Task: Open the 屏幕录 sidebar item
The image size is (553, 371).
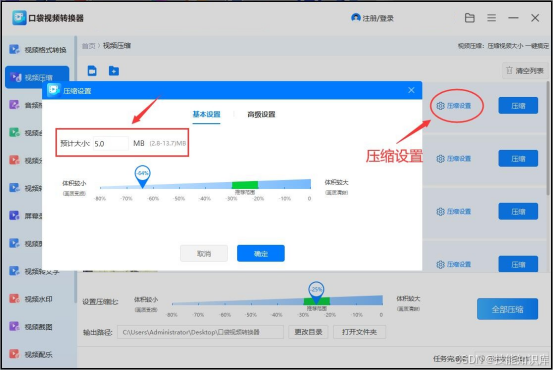Action: (25, 215)
